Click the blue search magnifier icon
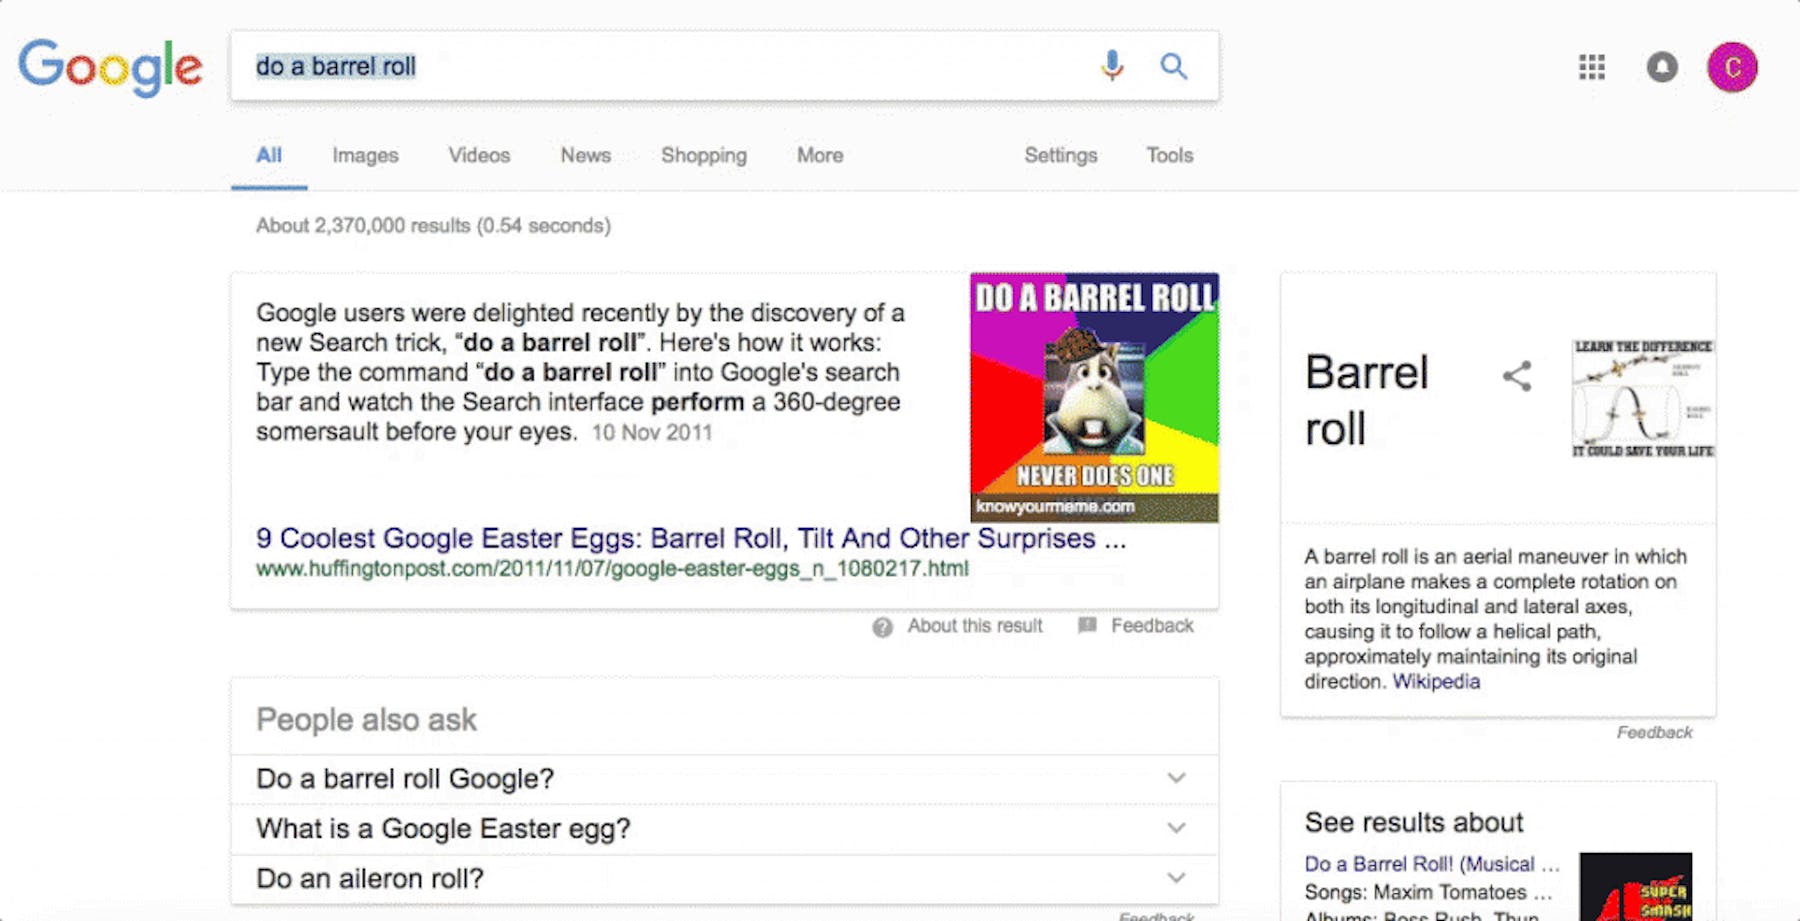 tap(1174, 66)
